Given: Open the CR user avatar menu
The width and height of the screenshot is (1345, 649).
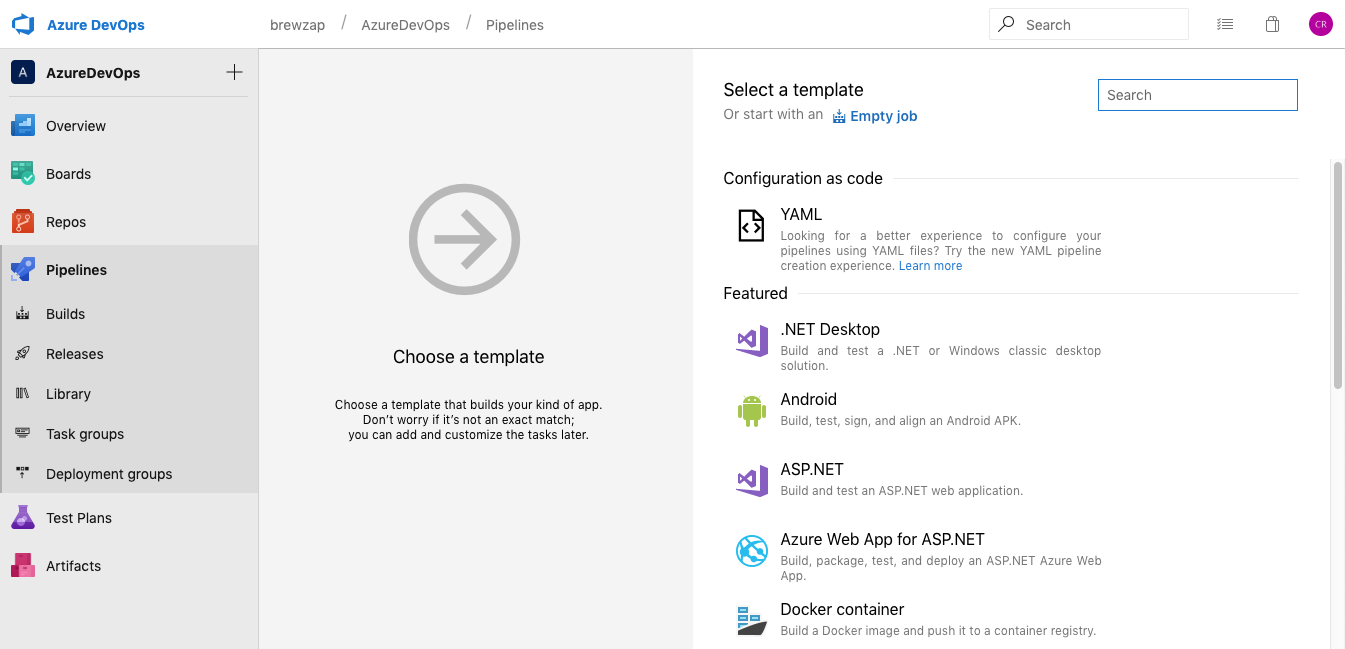Looking at the screenshot, I should 1320,25.
